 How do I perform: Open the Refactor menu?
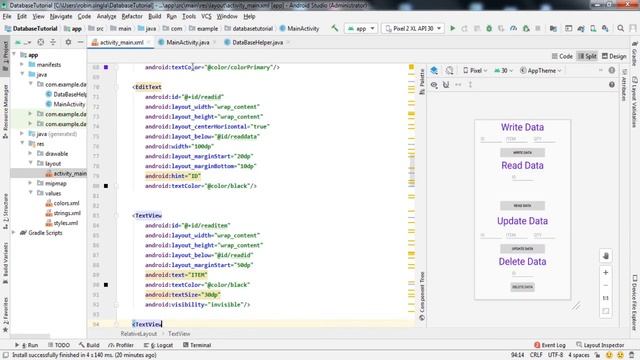132,16
